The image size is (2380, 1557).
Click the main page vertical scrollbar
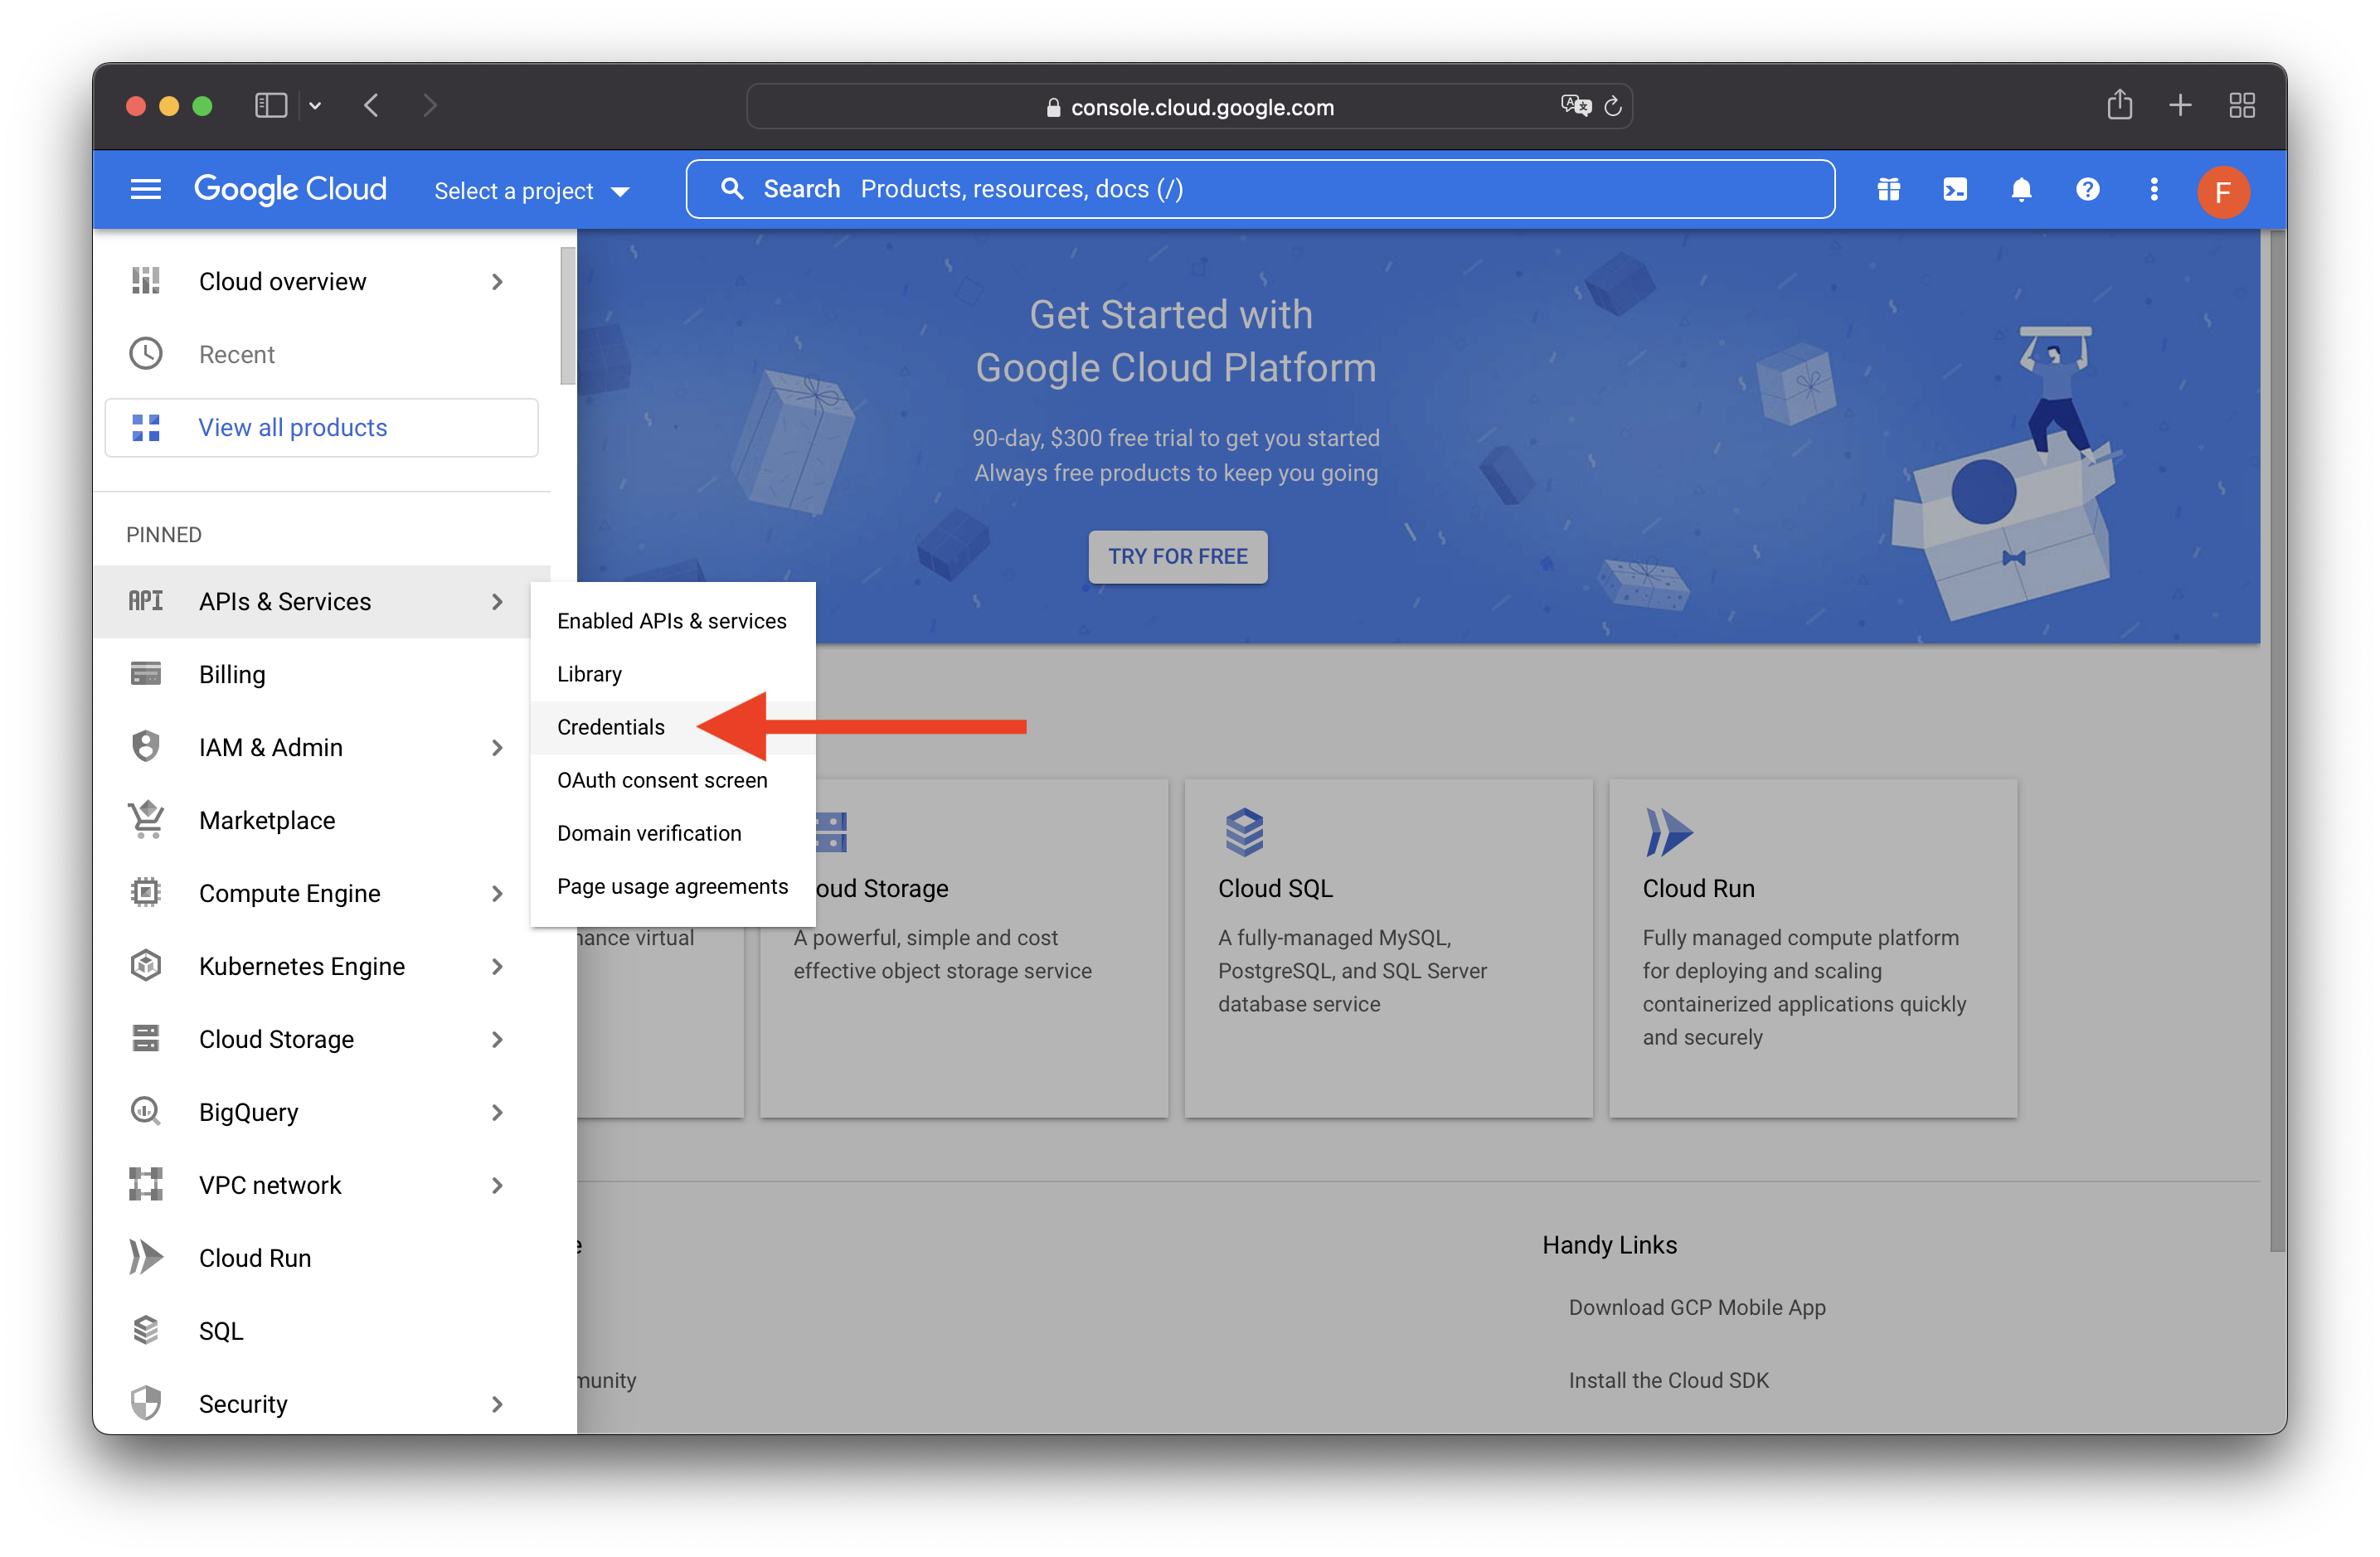point(2277,740)
